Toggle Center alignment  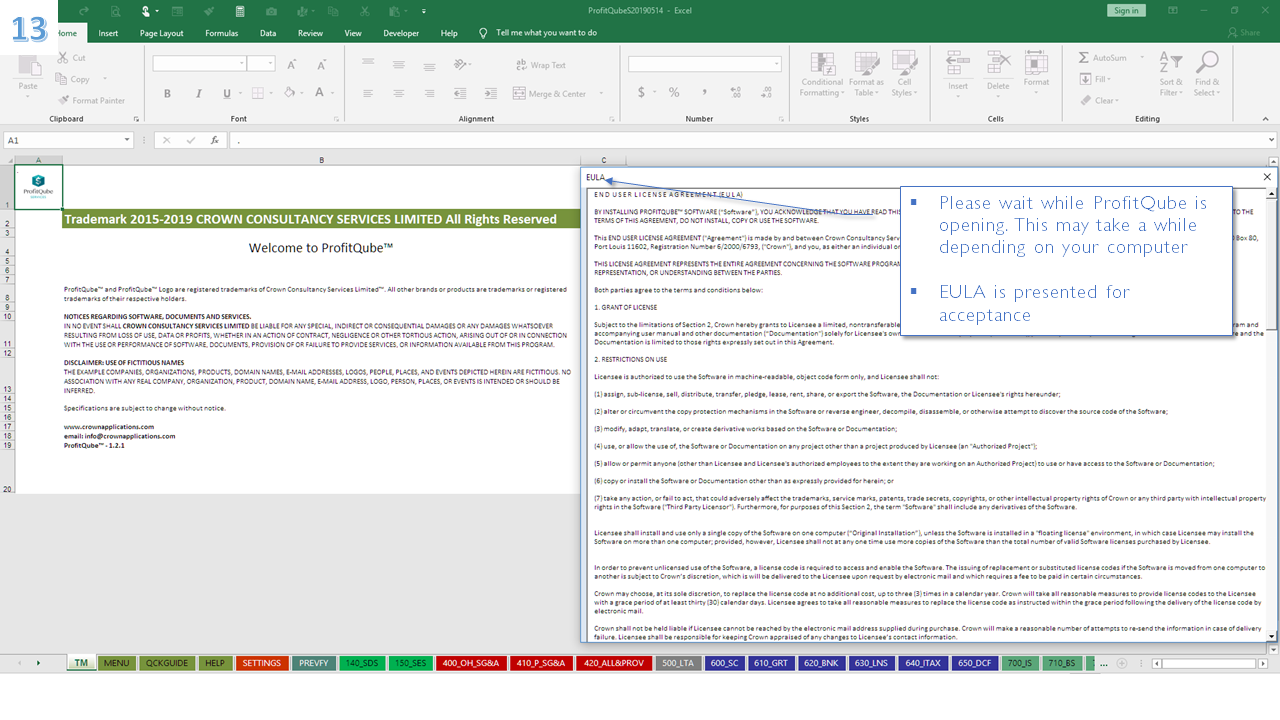pyautogui.click(x=398, y=93)
